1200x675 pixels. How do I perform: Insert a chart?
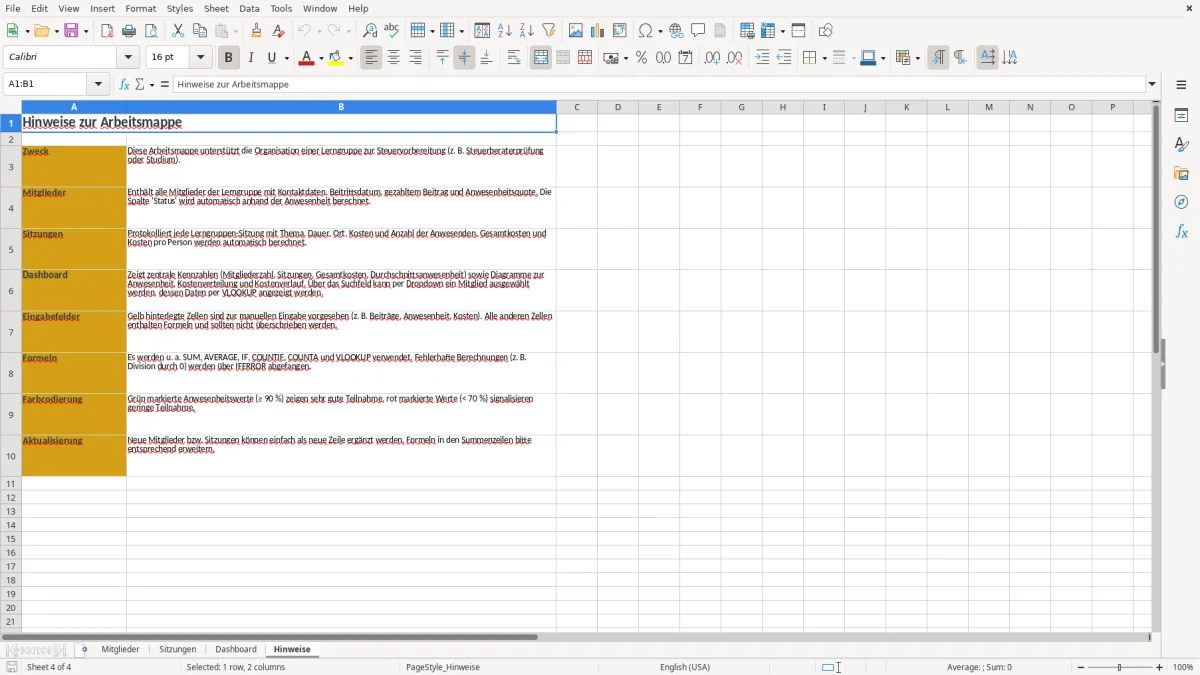coord(598,31)
